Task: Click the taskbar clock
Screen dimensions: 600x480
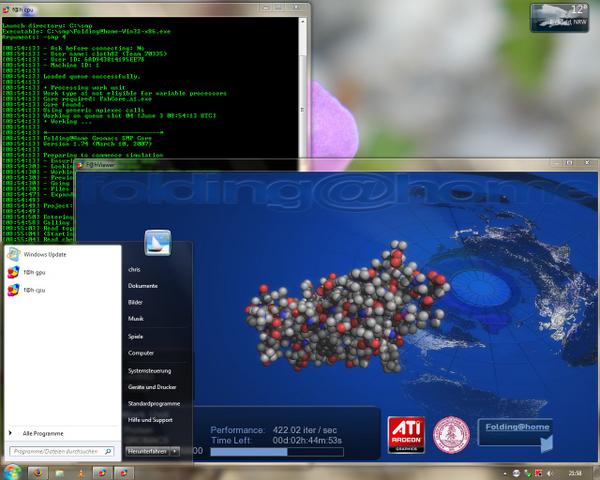Action: click(575, 473)
